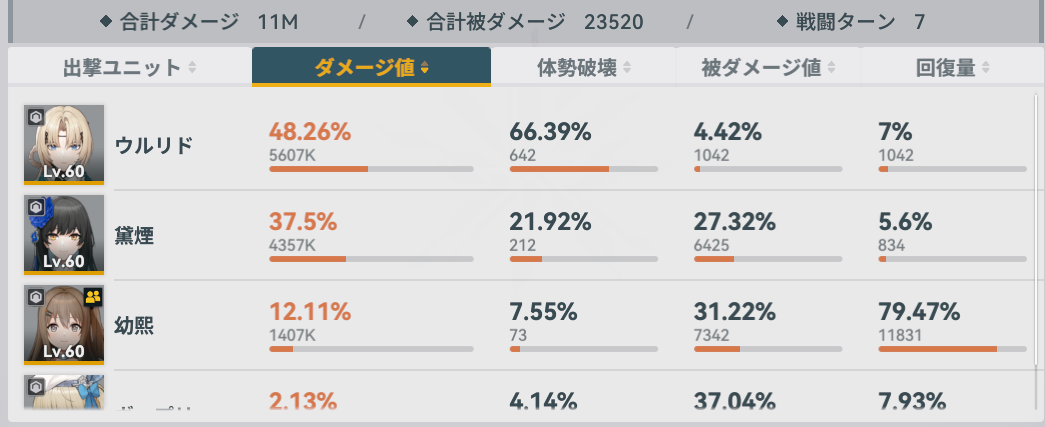Screen dimensions: 1045x427
Task: Click the ウルリド unit name
Action: click(154, 145)
